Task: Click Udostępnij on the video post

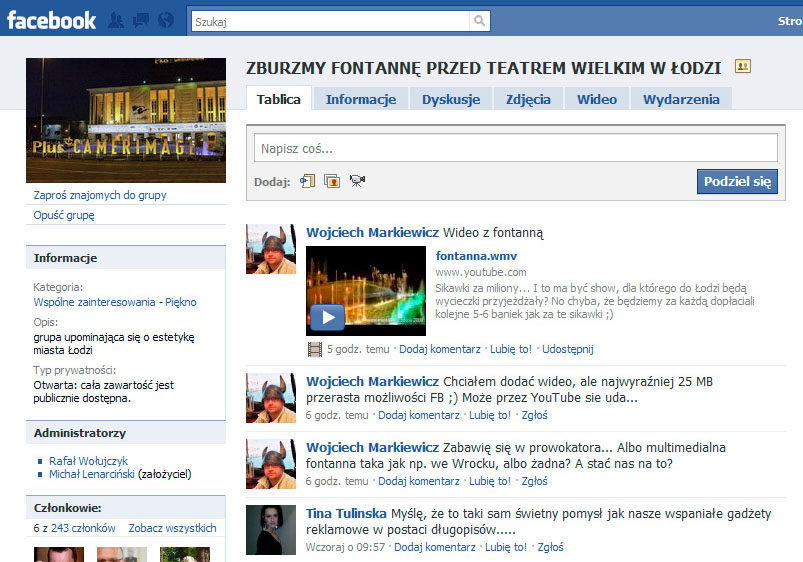Action: pyautogui.click(x=568, y=349)
